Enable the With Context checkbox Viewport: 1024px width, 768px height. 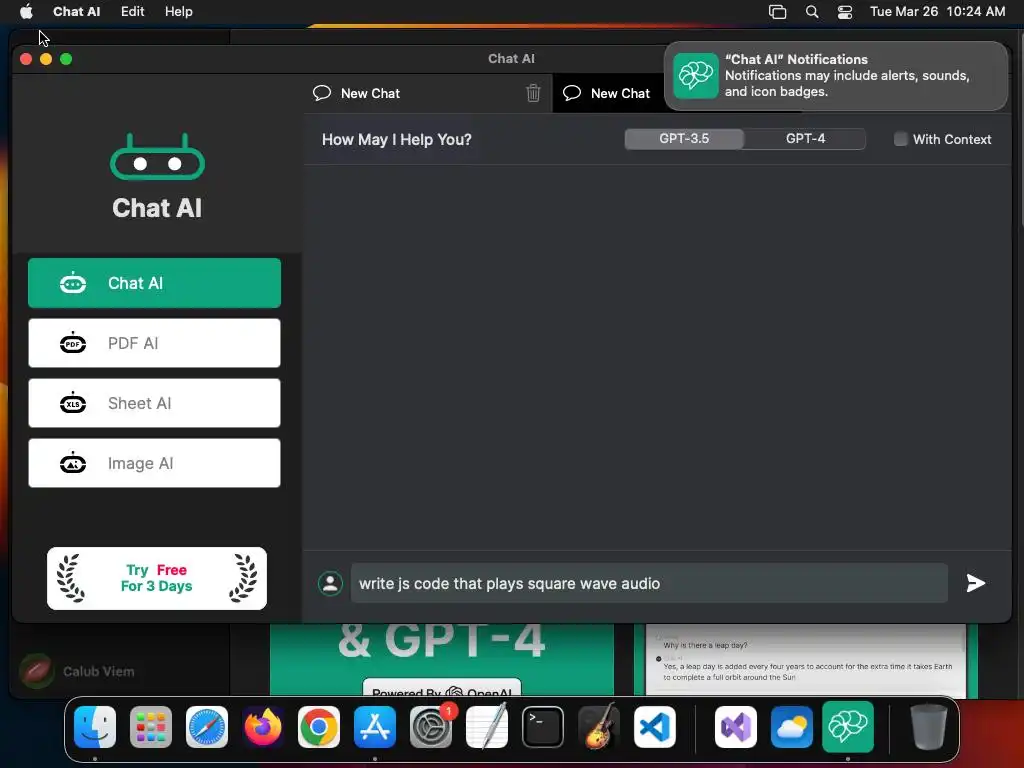pyautogui.click(x=901, y=139)
